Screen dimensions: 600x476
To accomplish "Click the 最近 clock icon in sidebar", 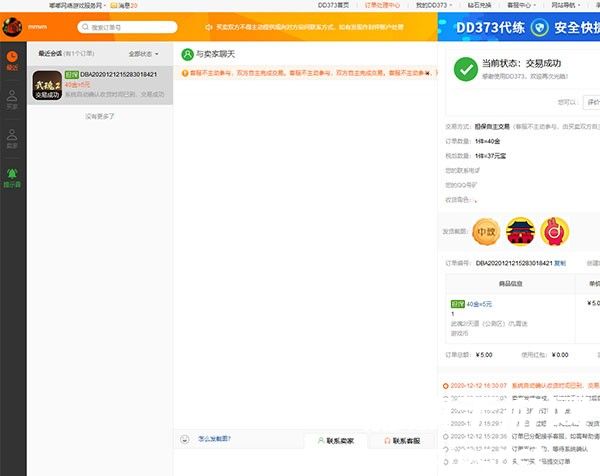I will click(x=12, y=59).
